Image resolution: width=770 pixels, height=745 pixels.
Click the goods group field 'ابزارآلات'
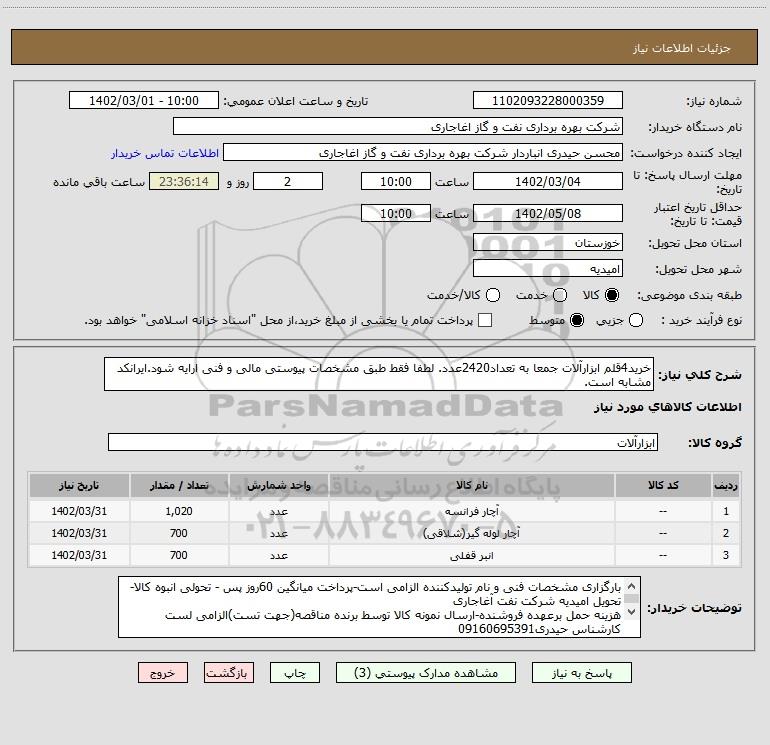pos(383,442)
